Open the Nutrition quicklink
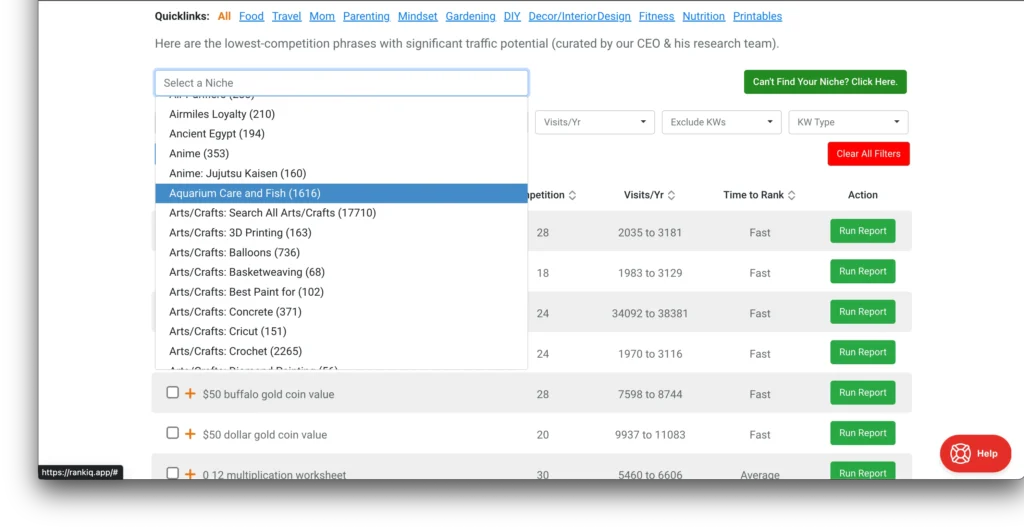This screenshot has width=1024, height=530. [x=703, y=16]
